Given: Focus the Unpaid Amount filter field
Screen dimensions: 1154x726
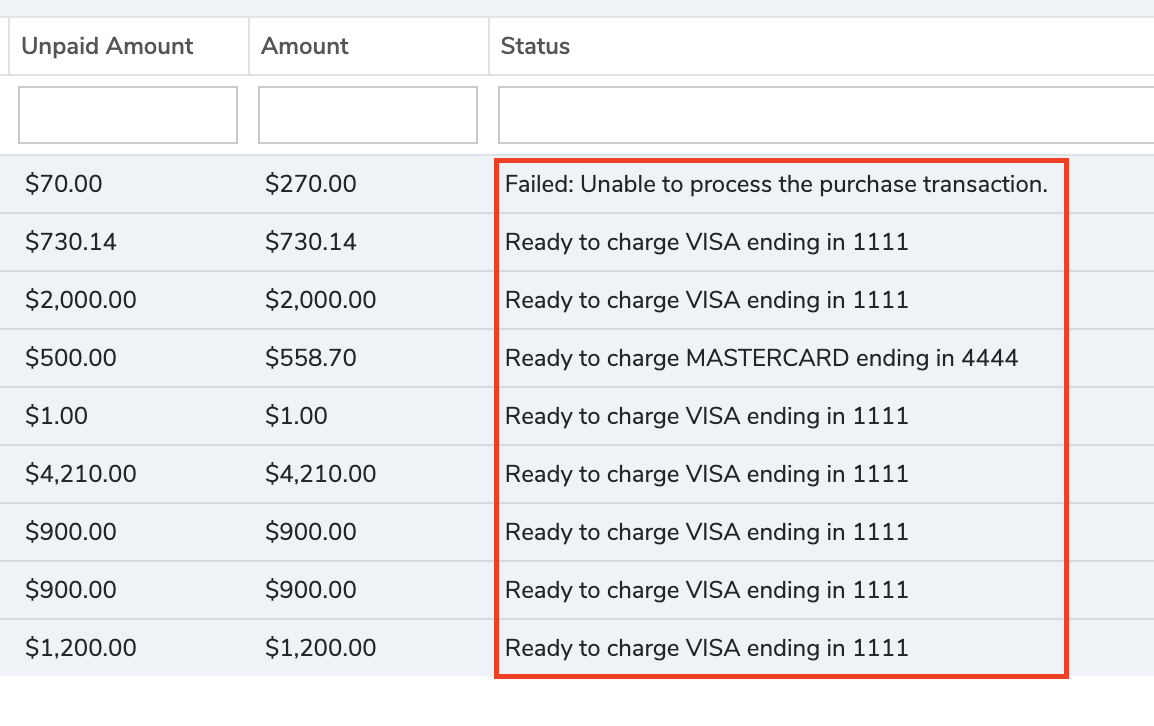Looking at the screenshot, I should 128,115.
